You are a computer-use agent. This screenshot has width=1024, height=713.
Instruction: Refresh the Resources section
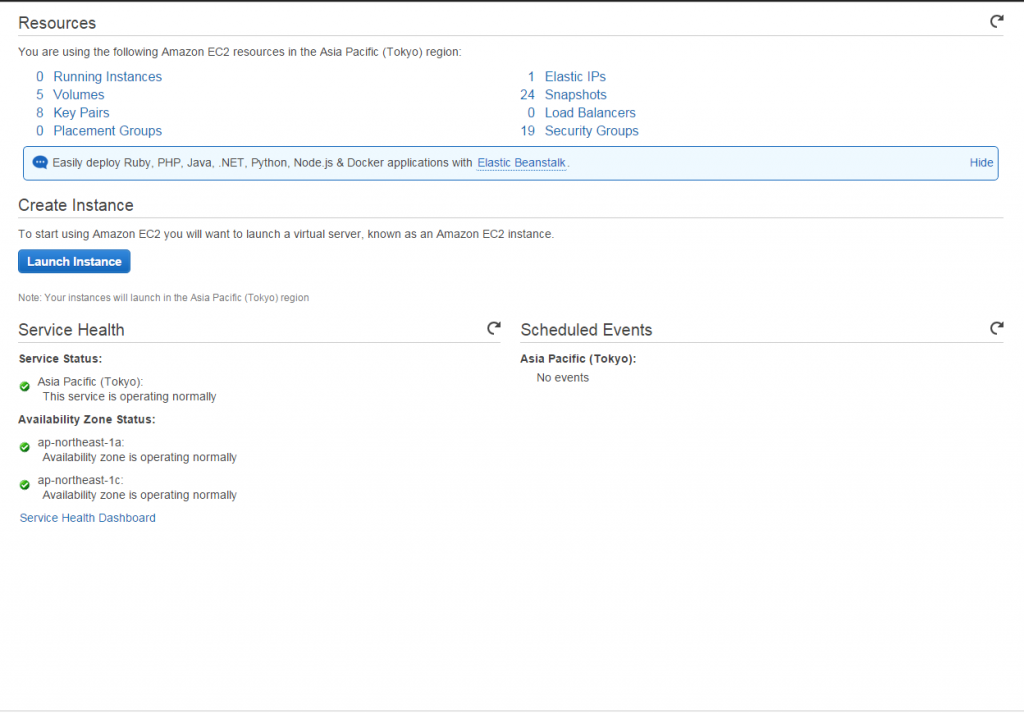[x=996, y=22]
